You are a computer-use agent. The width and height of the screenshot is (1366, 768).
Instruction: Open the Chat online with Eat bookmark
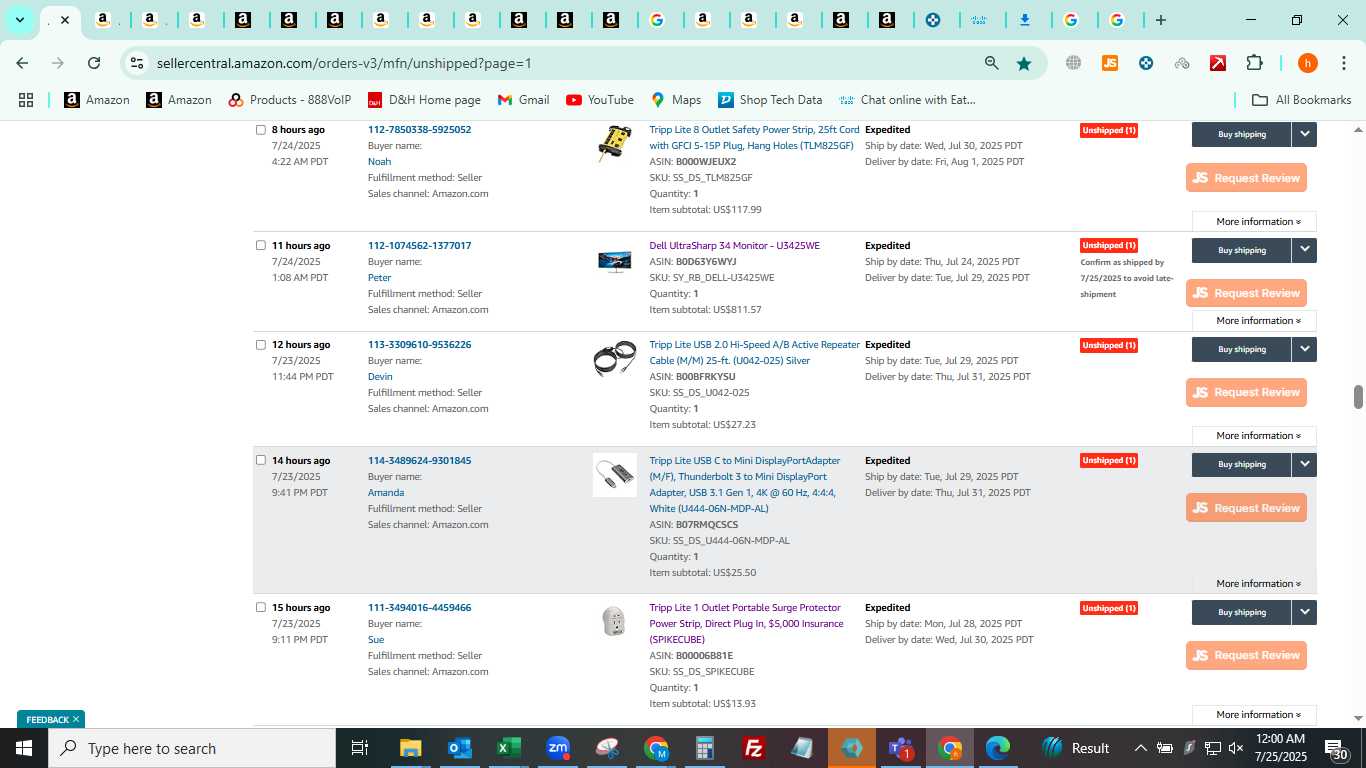click(x=907, y=100)
